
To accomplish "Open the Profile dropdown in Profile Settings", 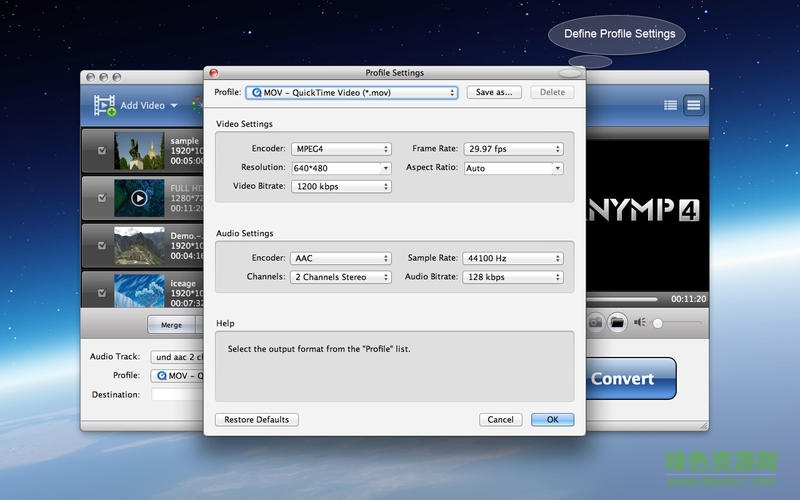I will coord(352,92).
